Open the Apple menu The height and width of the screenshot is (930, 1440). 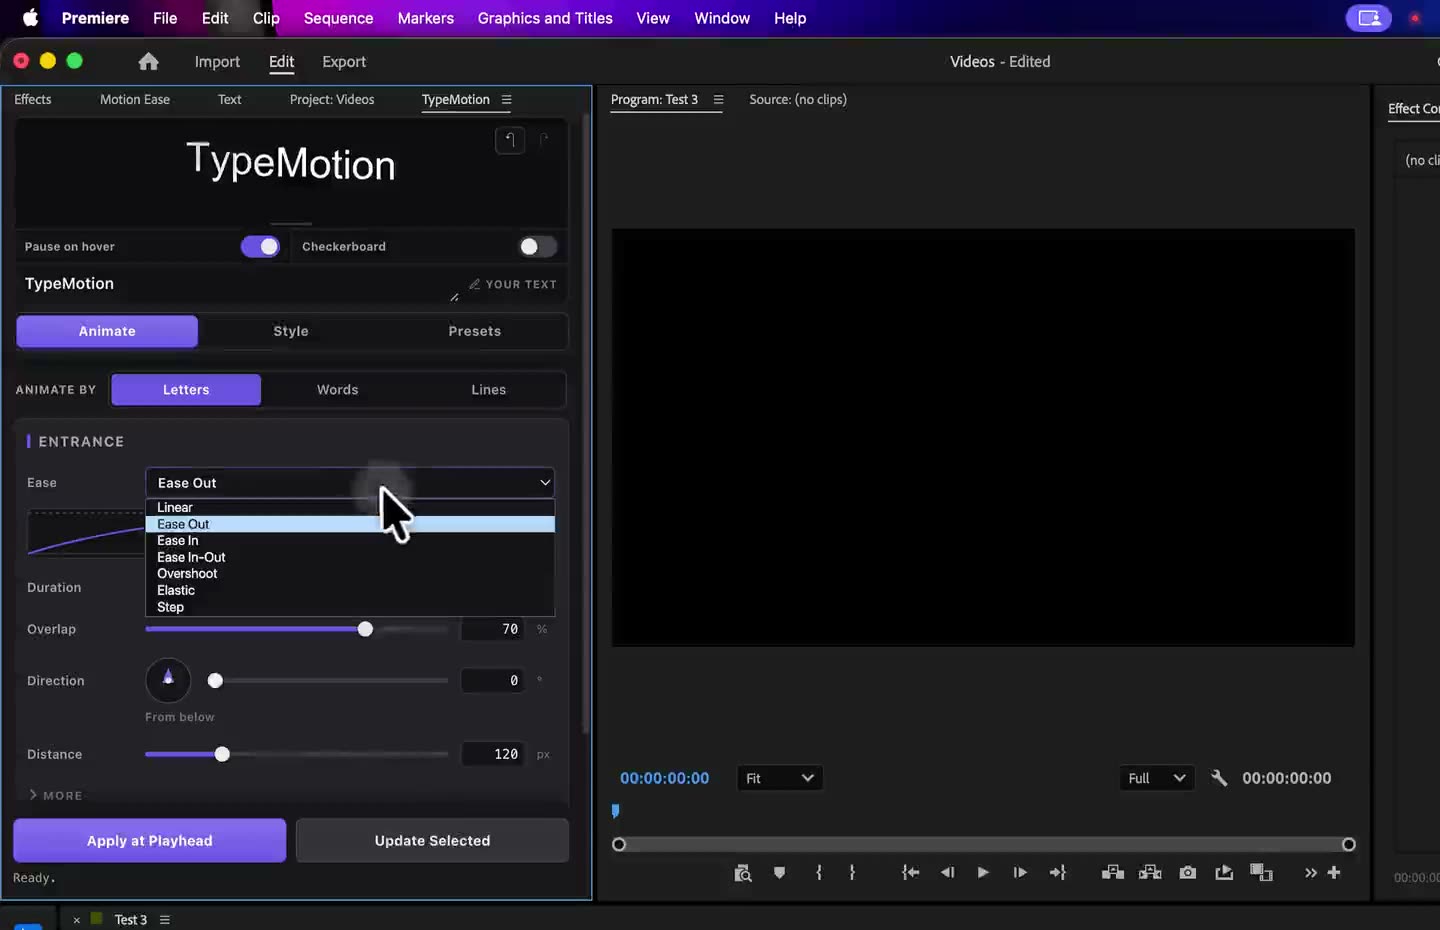(x=30, y=18)
